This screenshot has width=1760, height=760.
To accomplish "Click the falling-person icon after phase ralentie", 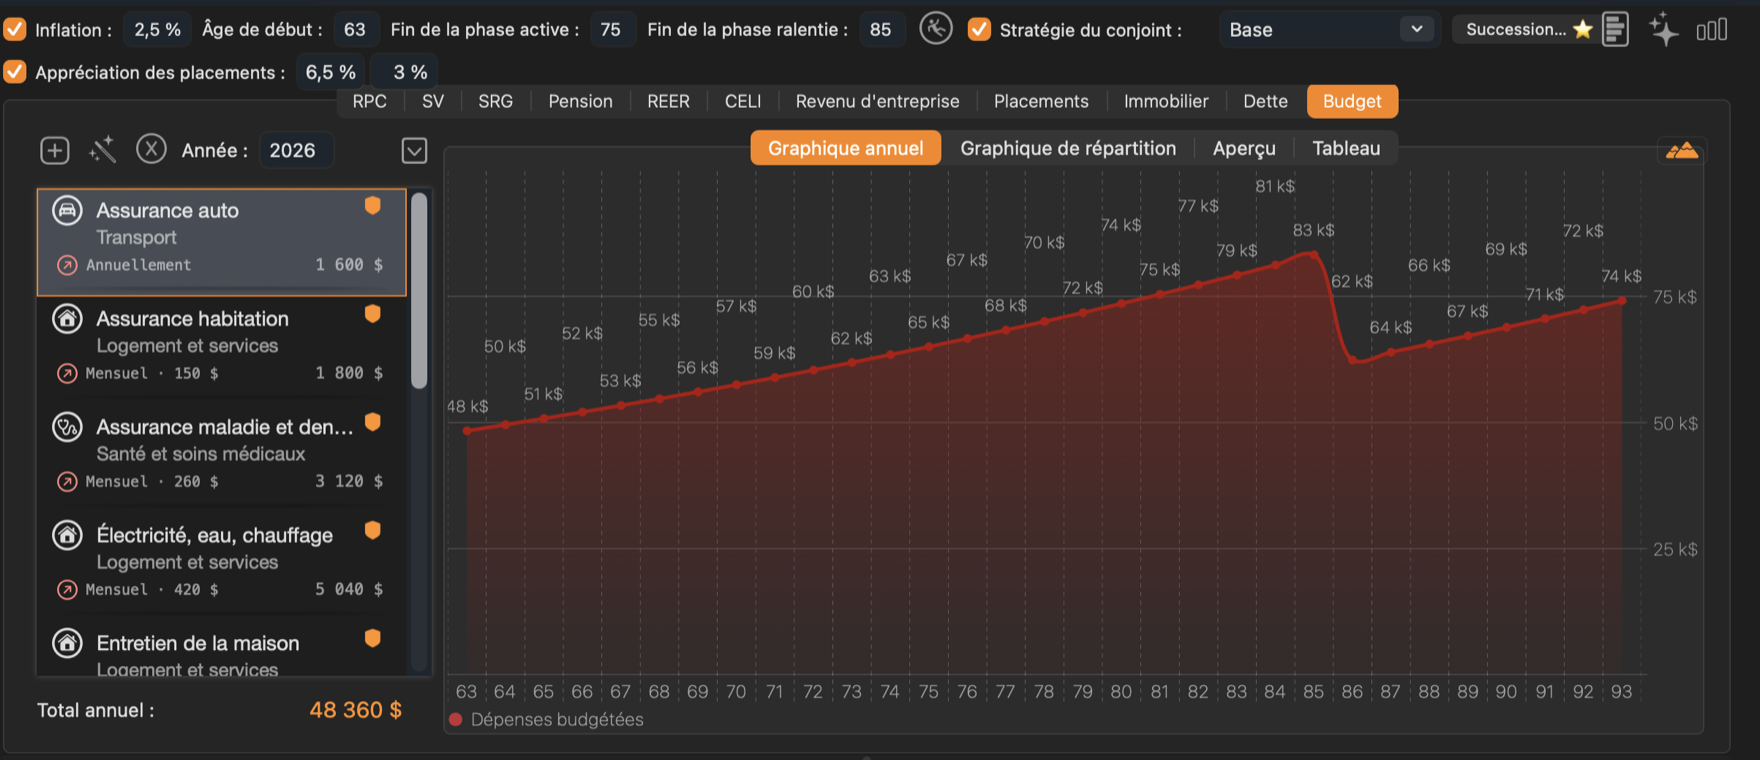I will [x=936, y=28].
